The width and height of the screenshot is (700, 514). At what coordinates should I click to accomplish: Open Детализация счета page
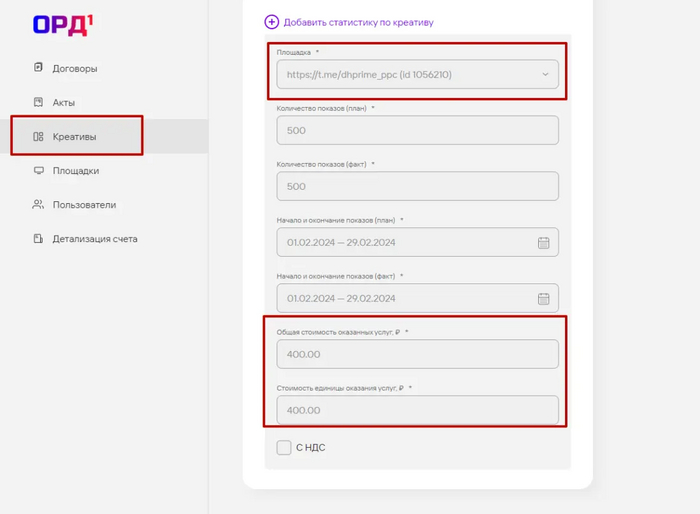coord(95,239)
